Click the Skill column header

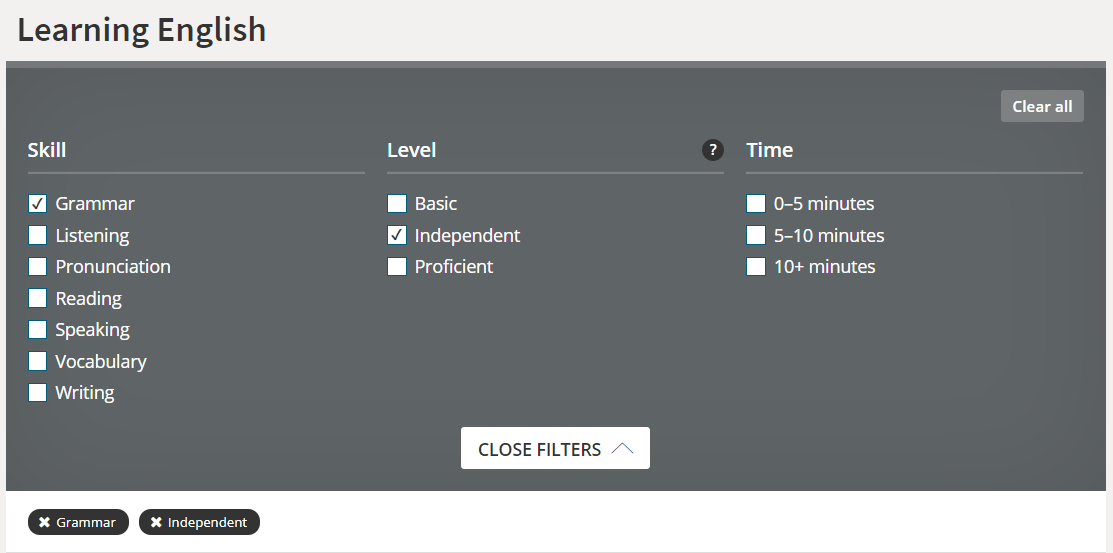47,150
